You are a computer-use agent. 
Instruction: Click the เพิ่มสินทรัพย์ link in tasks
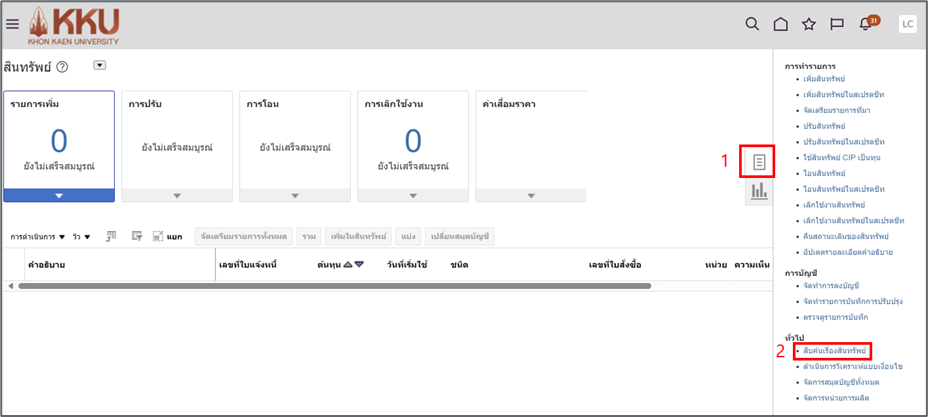tap(823, 78)
